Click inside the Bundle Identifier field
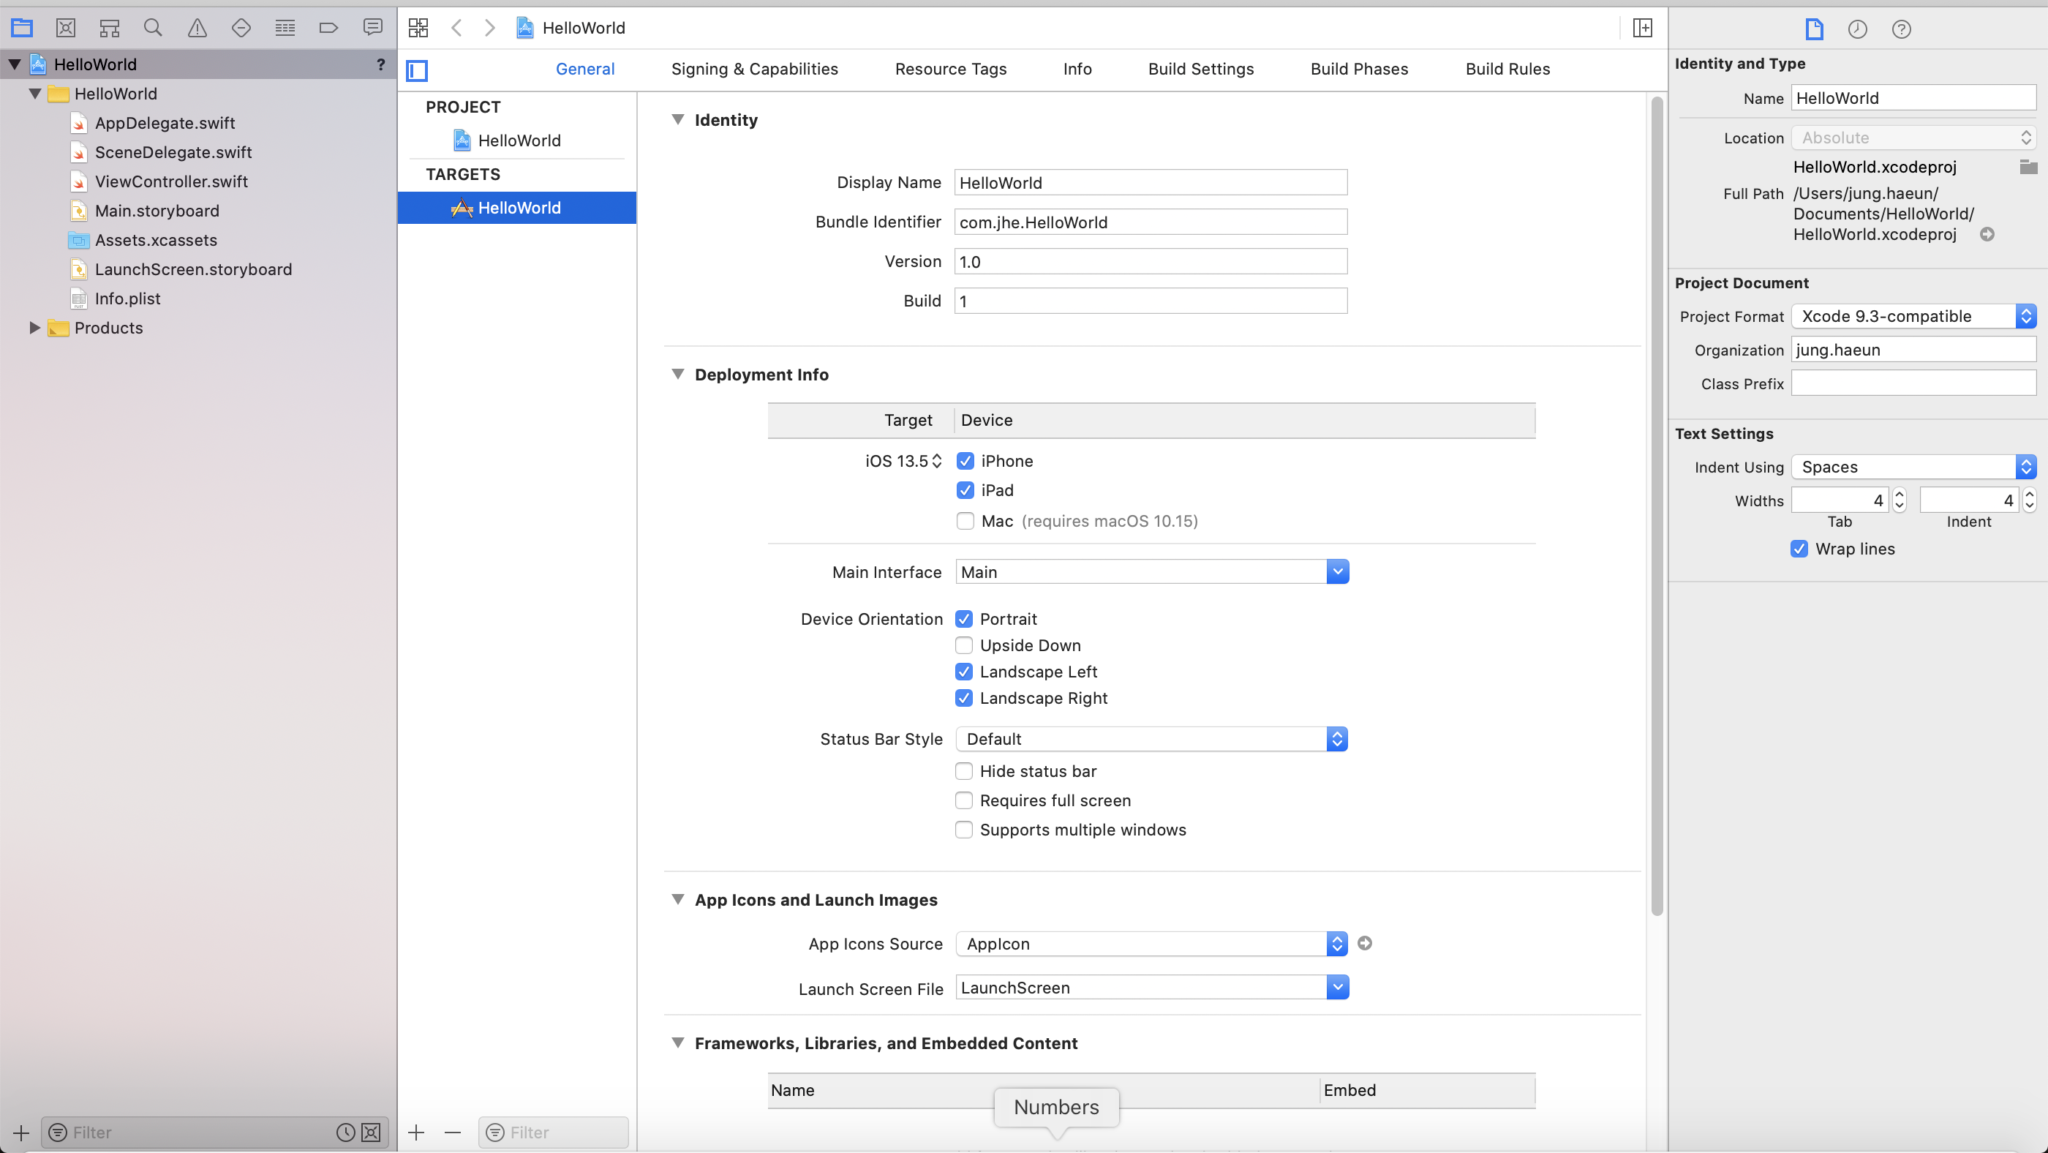The image size is (2048, 1153). pyautogui.click(x=1150, y=221)
